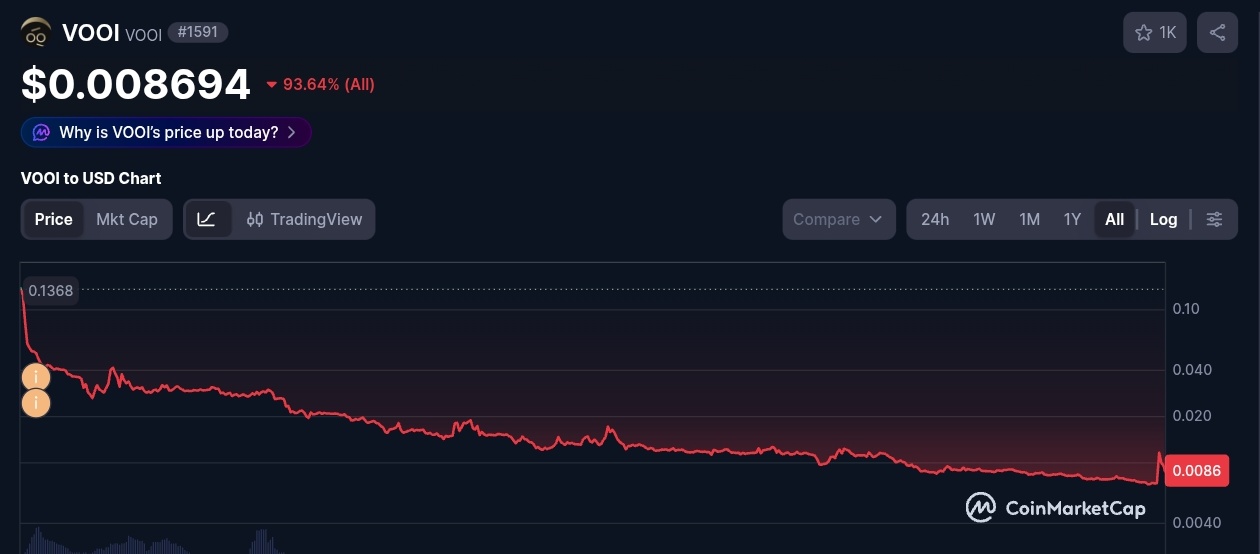Add VOOI to watchlist with star button
The width and height of the screenshot is (1260, 554).
tap(1155, 33)
